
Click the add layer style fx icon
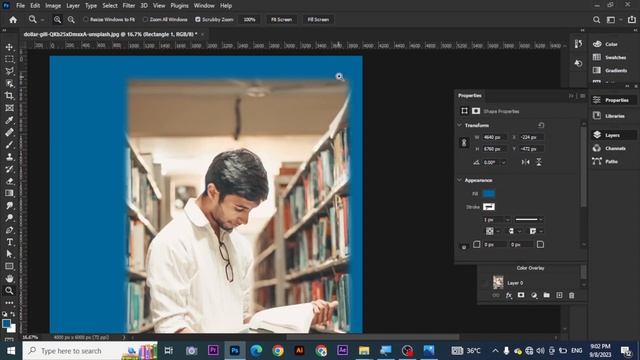pos(509,296)
